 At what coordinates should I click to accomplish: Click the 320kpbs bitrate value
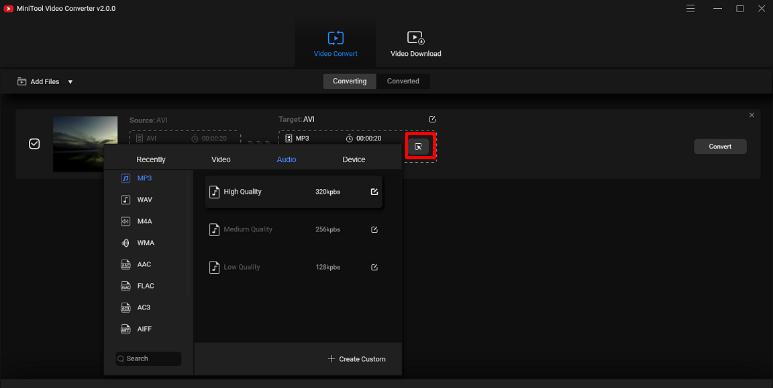328,192
